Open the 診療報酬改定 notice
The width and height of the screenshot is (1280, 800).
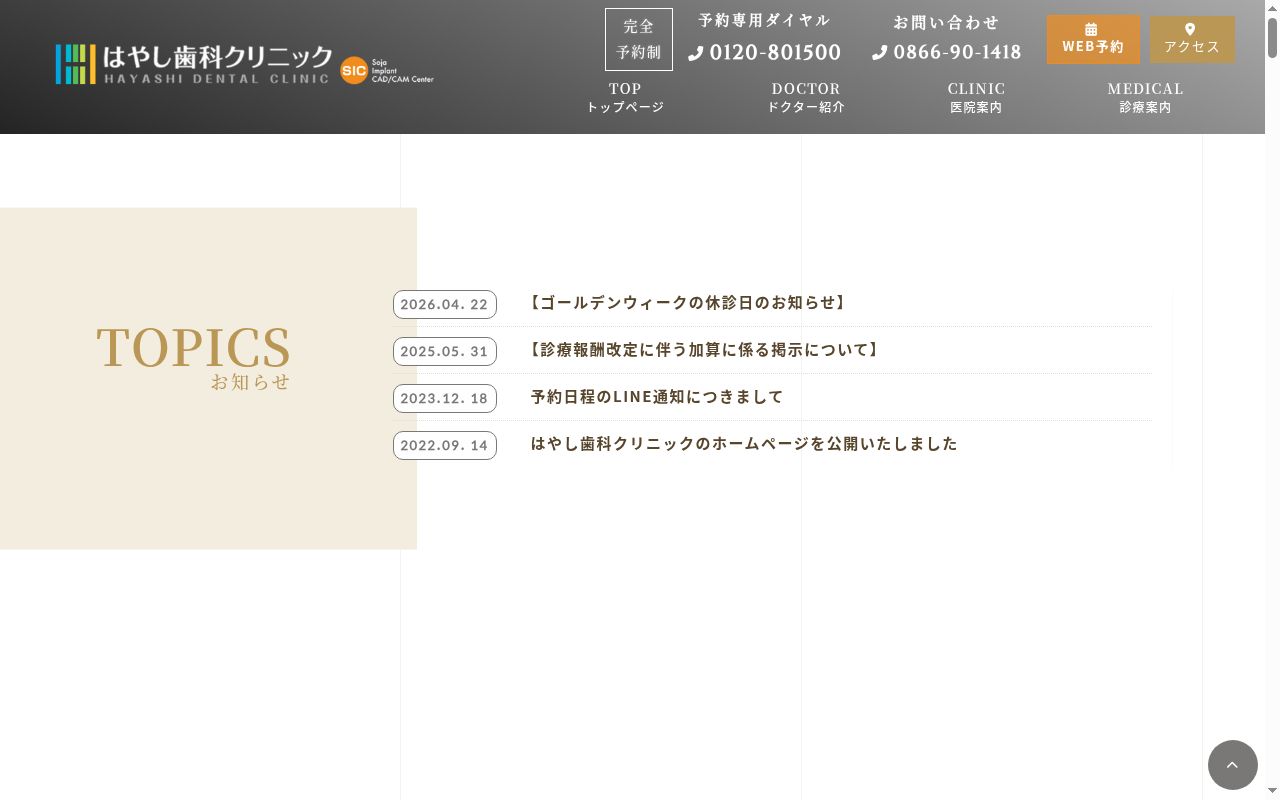pyautogui.click(x=704, y=349)
